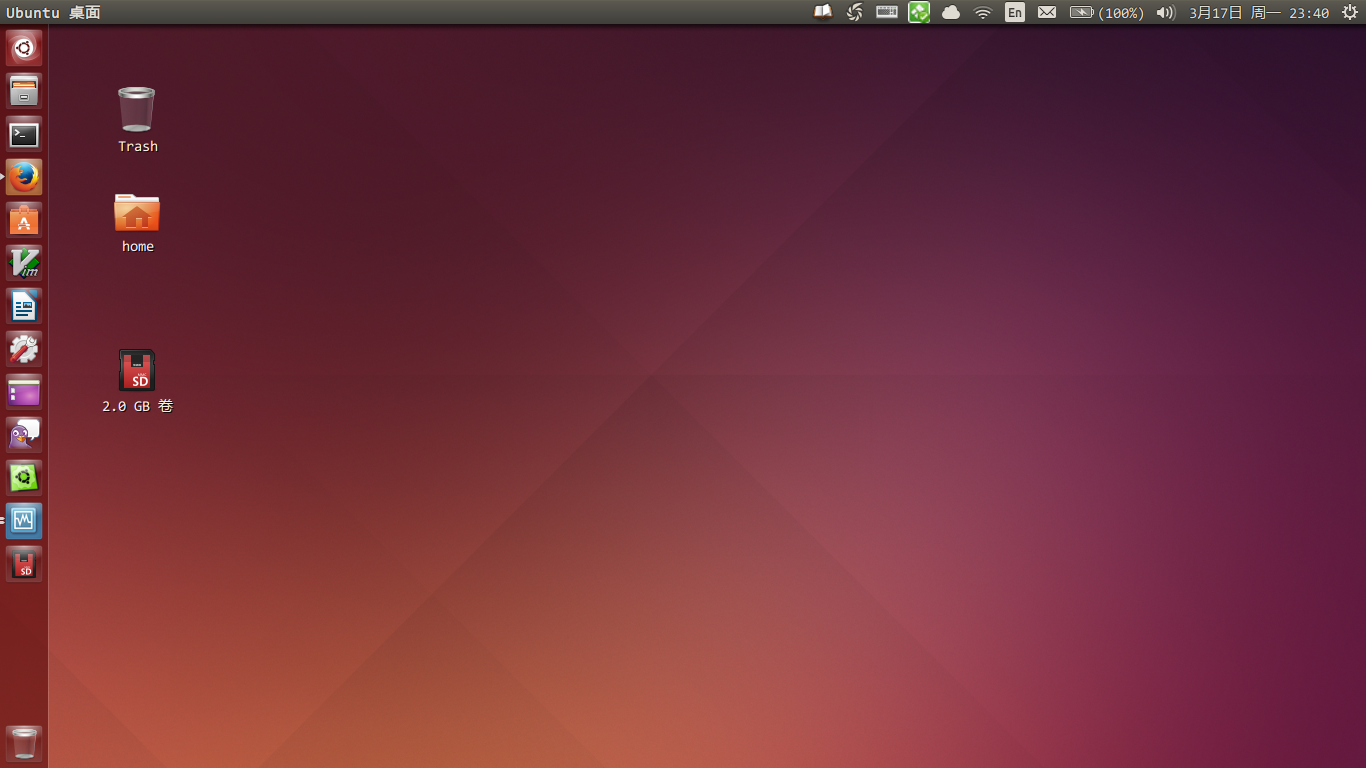
Task: Open LibreOffice Writer from the launcher
Action: 24,306
